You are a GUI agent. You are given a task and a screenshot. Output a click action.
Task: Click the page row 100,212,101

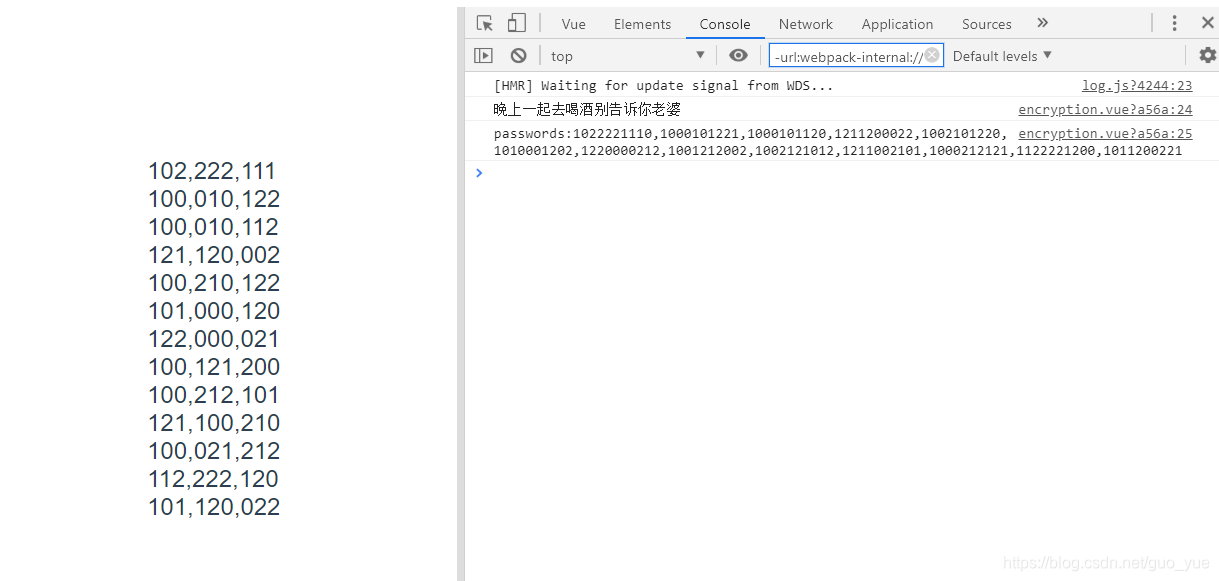pyautogui.click(x=214, y=395)
